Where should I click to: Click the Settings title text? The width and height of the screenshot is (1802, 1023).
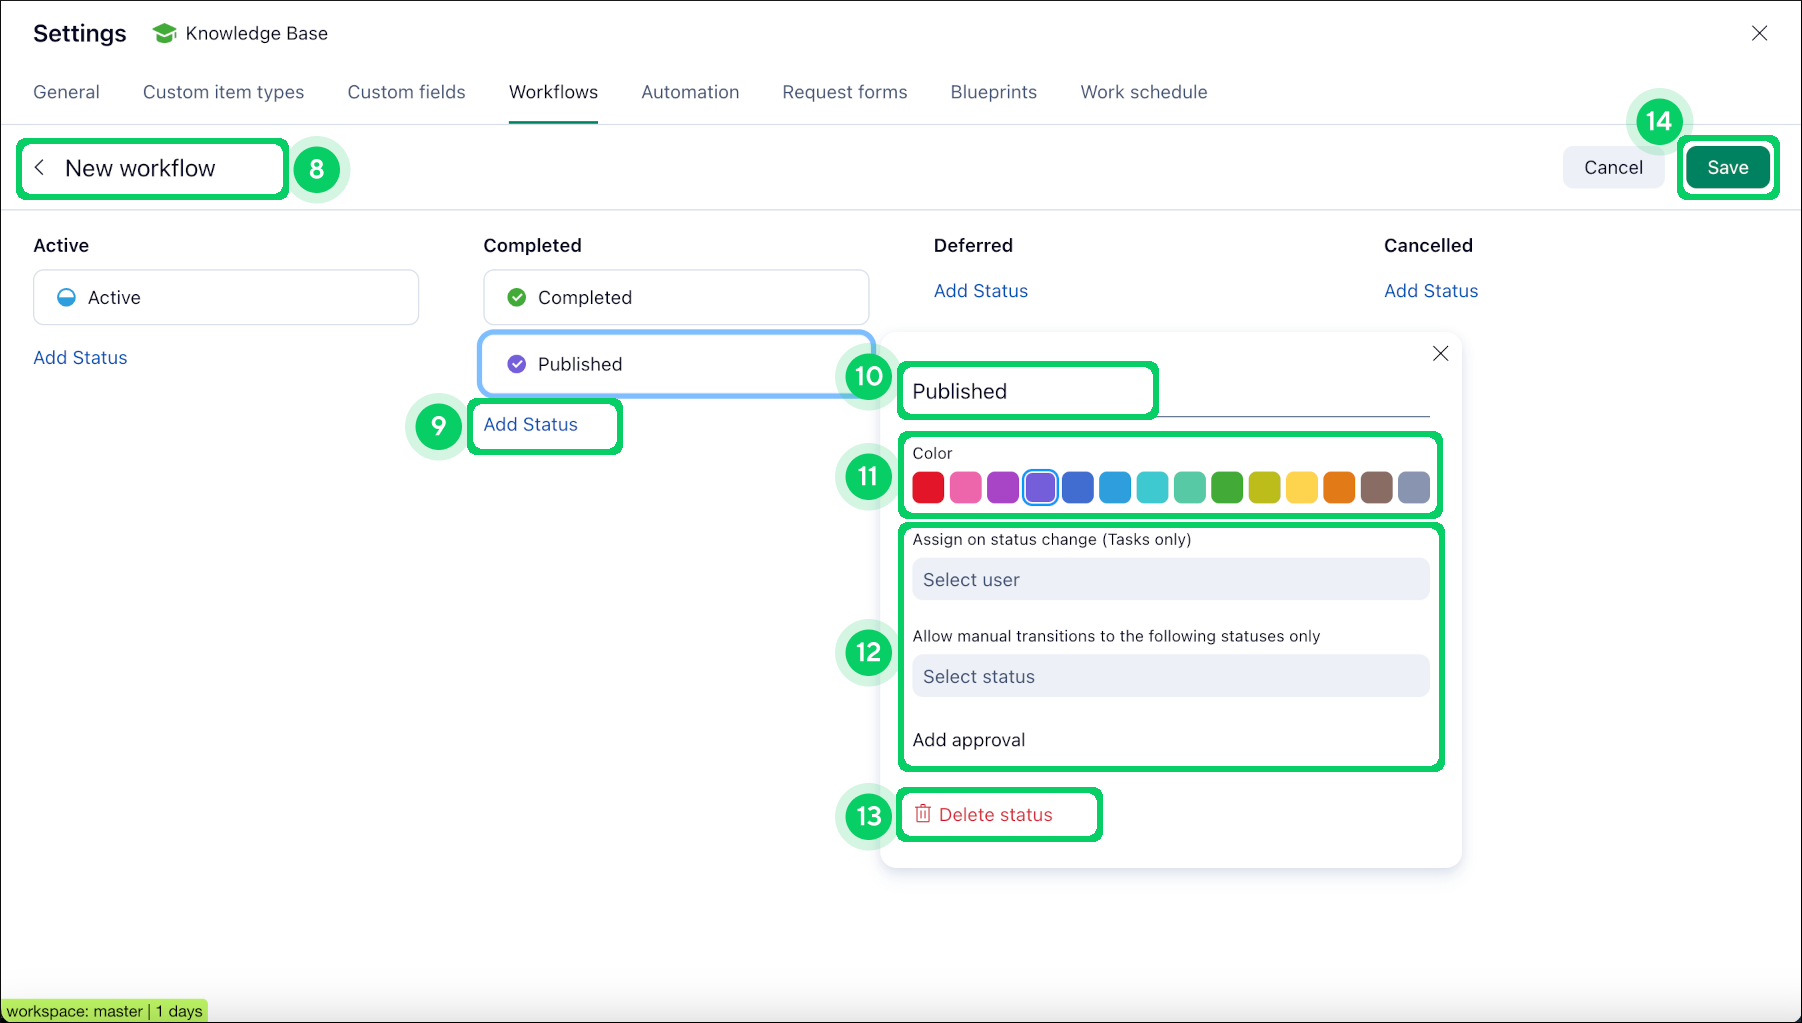click(80, 34)
